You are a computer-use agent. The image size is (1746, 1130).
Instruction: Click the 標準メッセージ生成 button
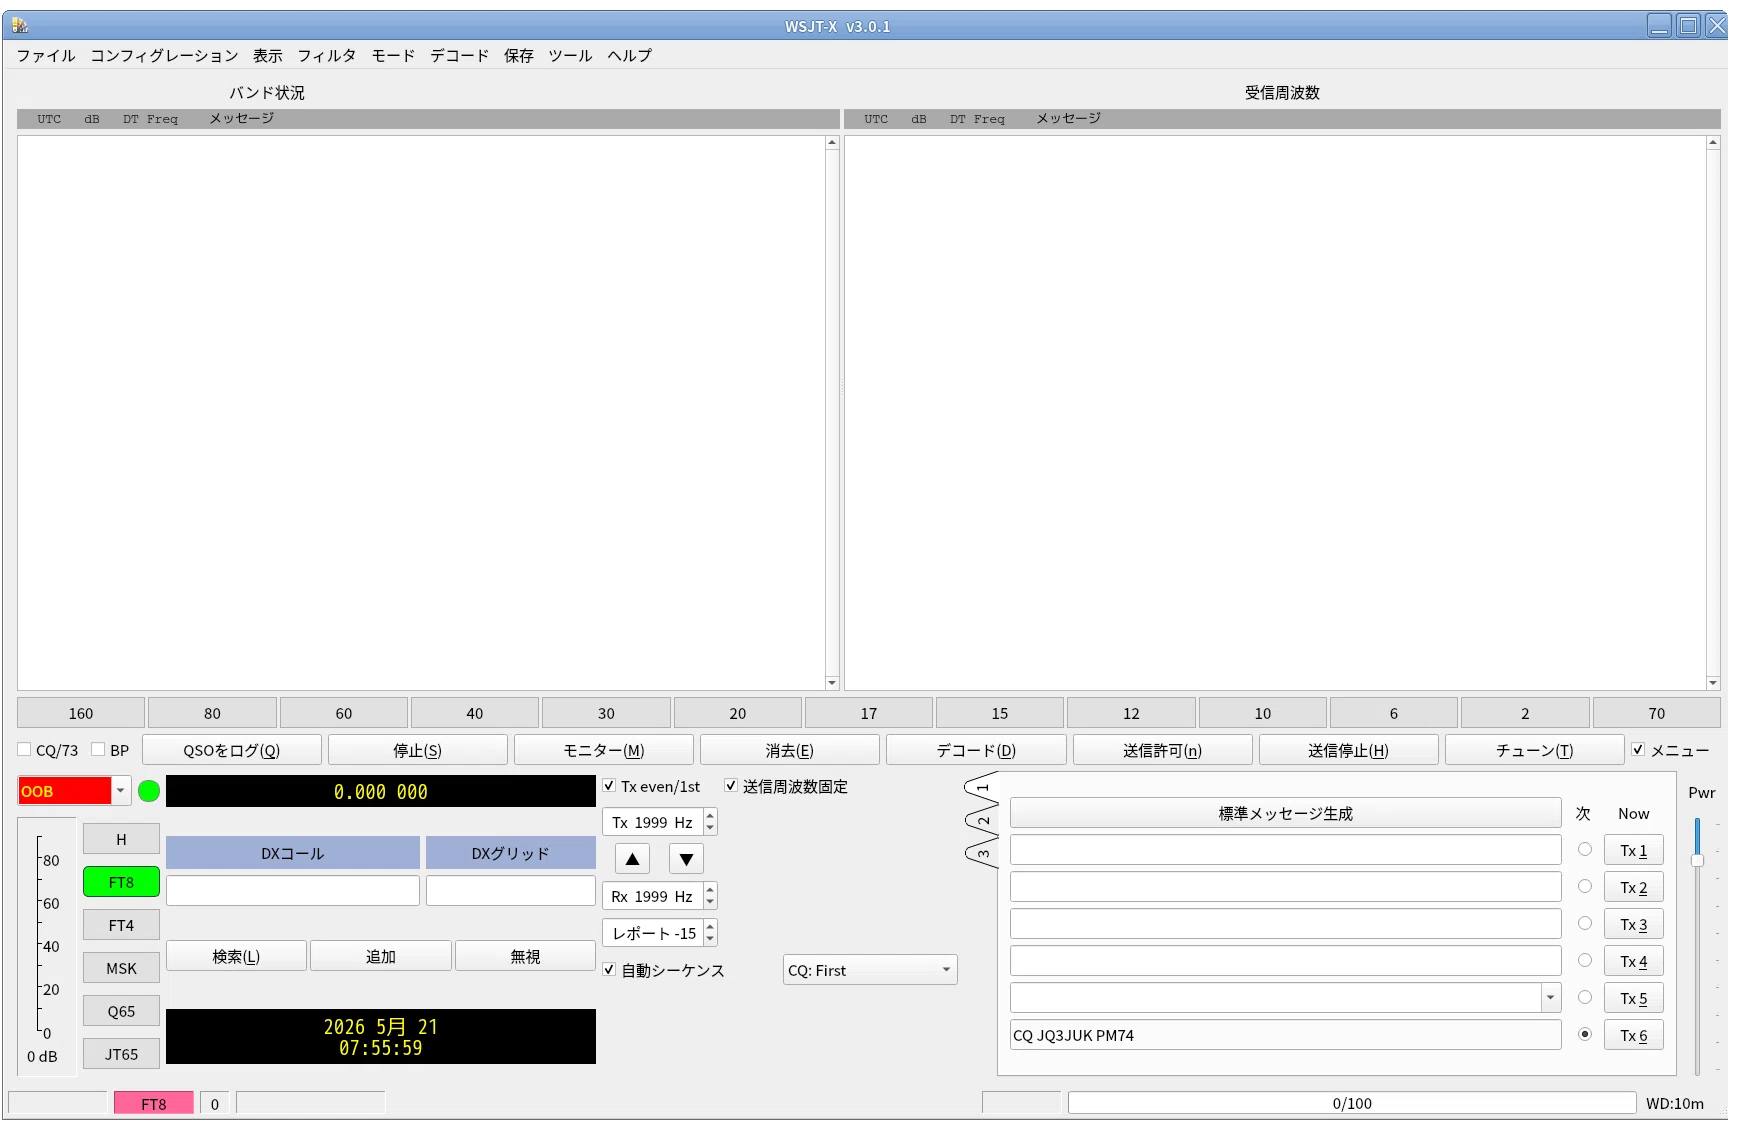[1285, 813]
